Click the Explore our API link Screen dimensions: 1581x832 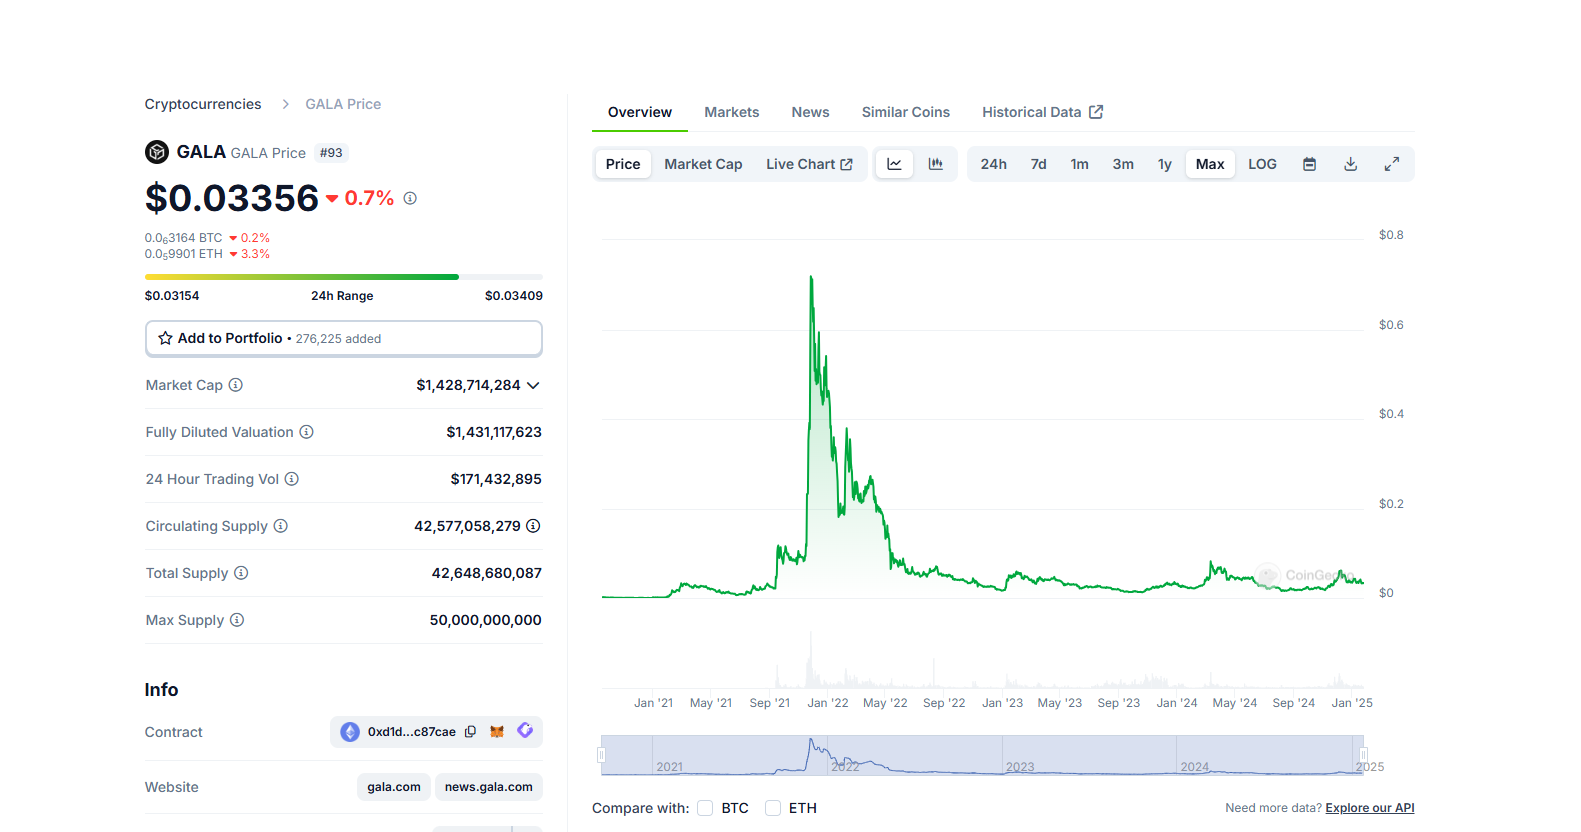point(1370,808)
